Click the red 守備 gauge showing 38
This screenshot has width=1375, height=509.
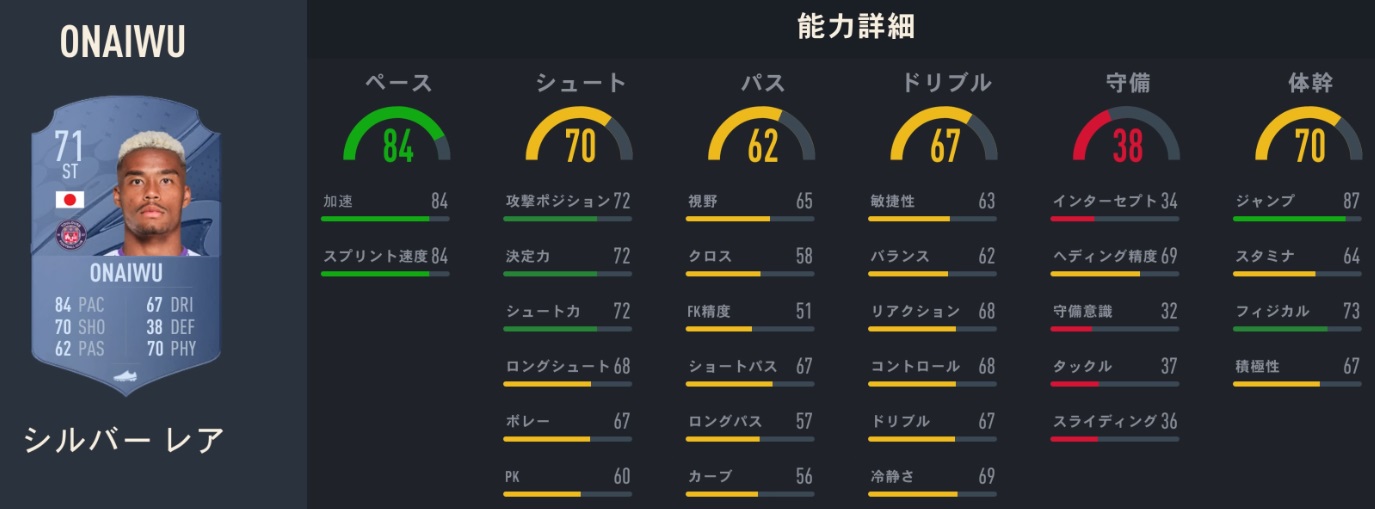[x=1127, y=137]
